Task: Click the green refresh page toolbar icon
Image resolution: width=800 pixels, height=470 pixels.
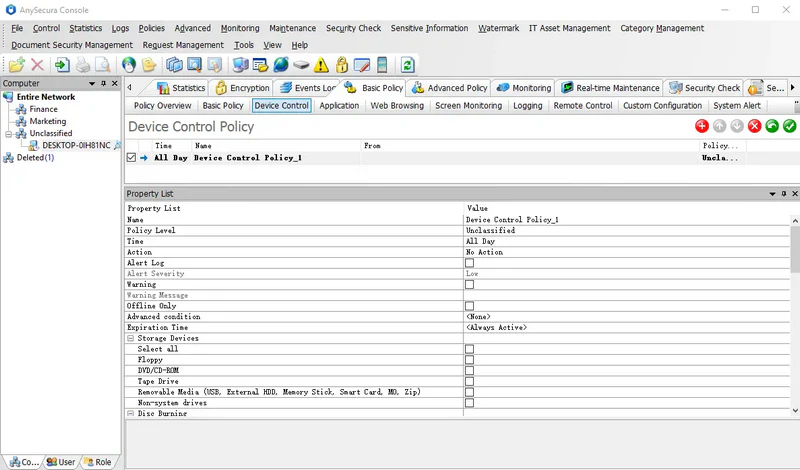Action: (407, 65)
